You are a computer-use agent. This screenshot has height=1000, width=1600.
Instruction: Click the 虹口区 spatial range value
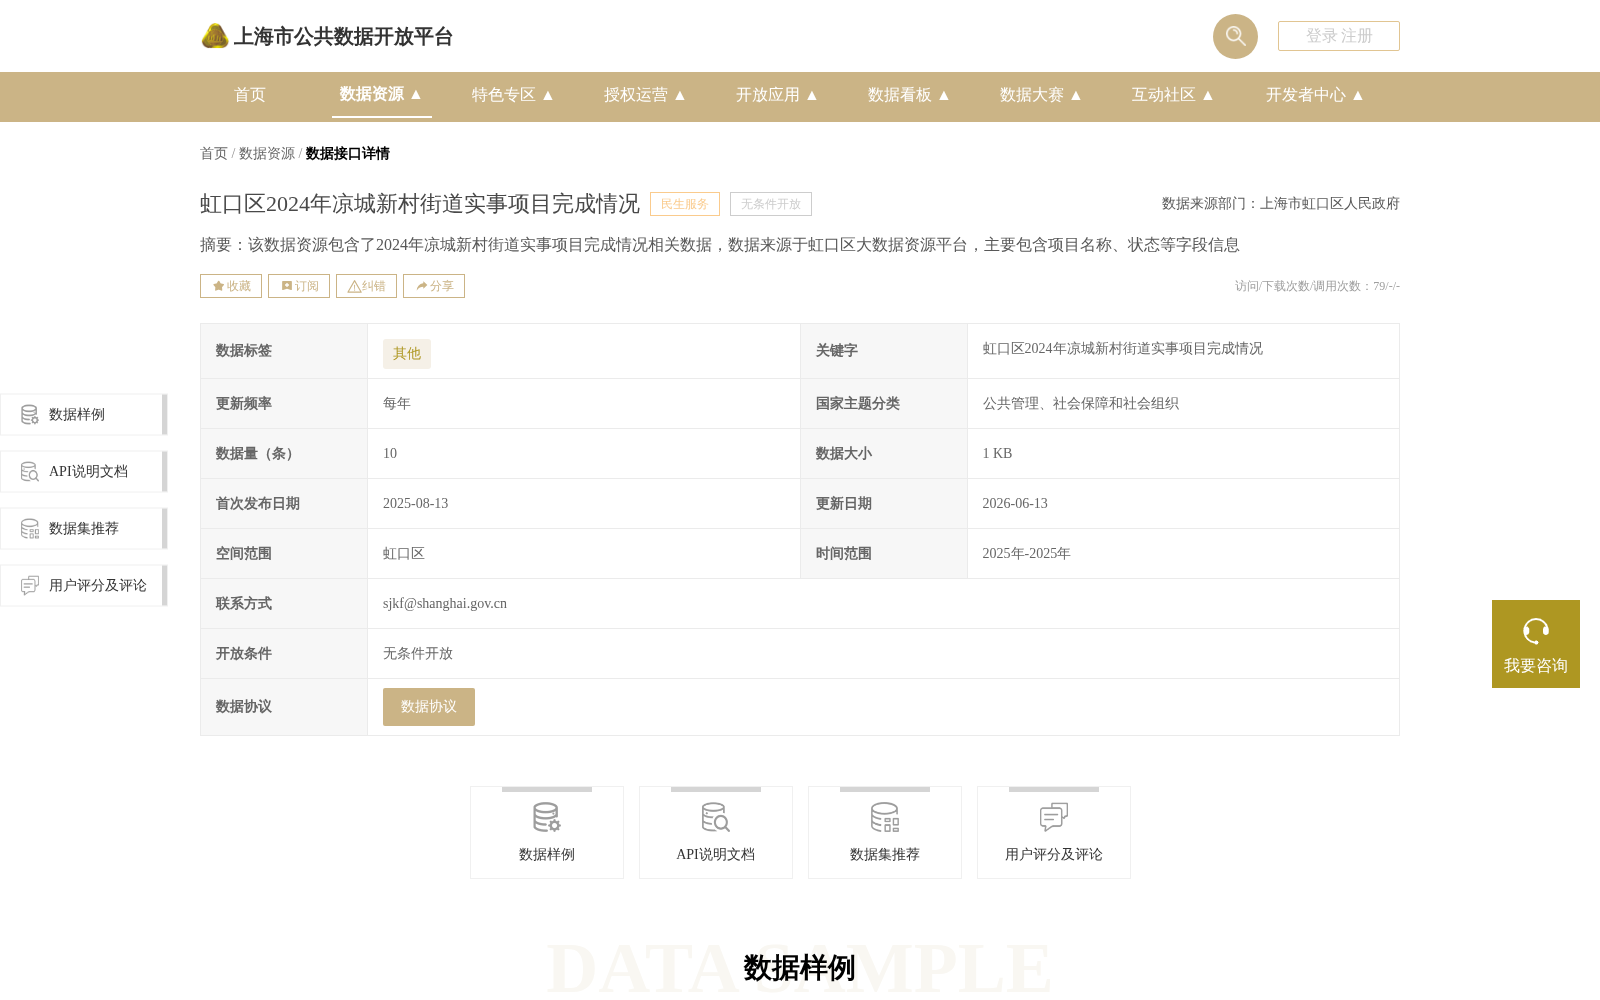click(404, 554)
